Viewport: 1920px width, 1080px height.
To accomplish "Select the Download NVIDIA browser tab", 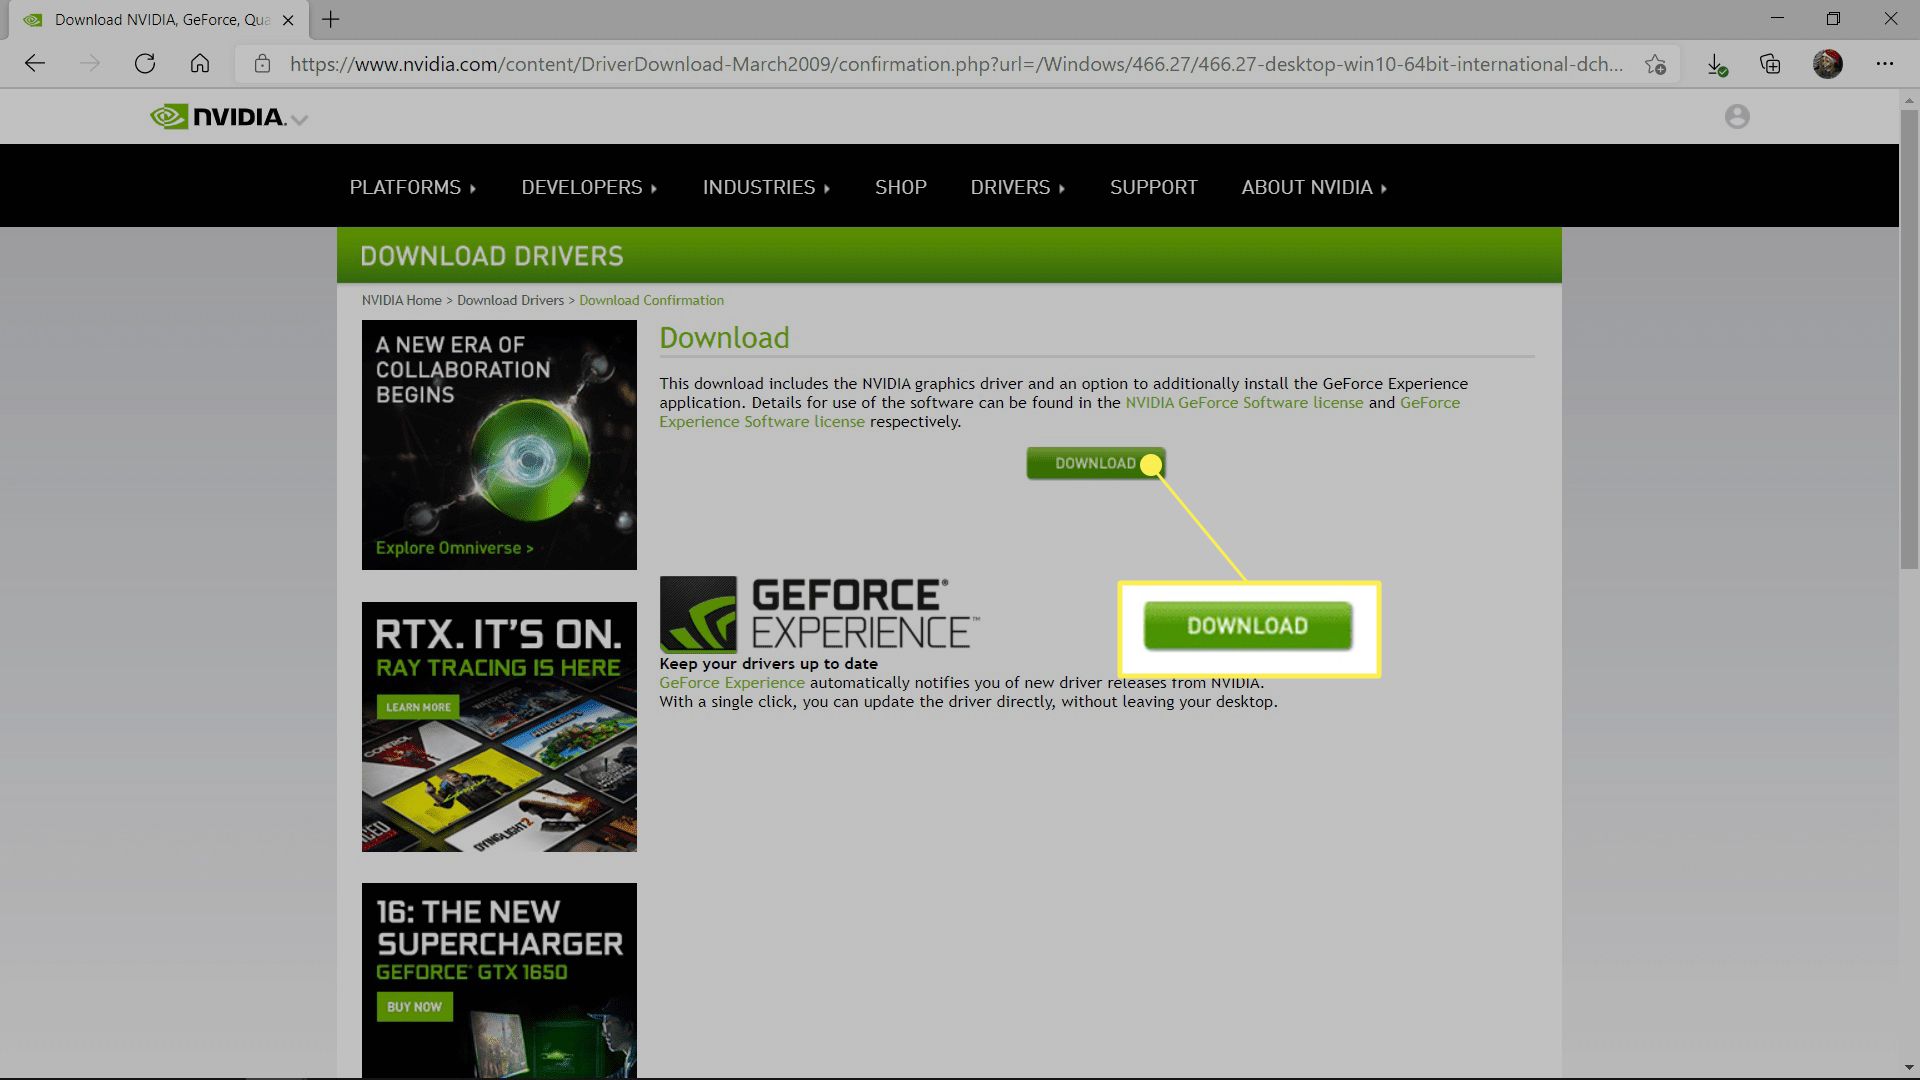I will point(160,19).
